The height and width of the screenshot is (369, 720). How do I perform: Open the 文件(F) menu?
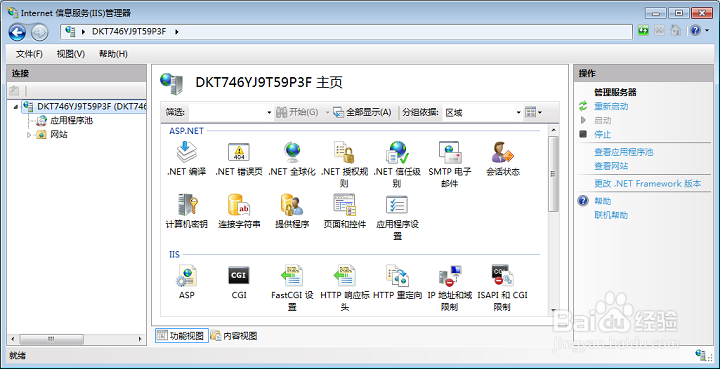click(29, 54)
